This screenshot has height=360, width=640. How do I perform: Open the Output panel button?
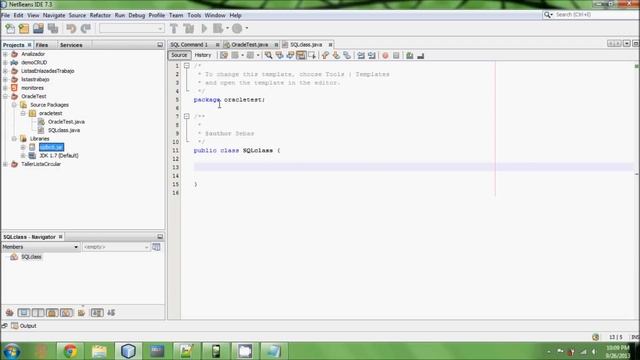pyautogui.click(x=24, y=326)
